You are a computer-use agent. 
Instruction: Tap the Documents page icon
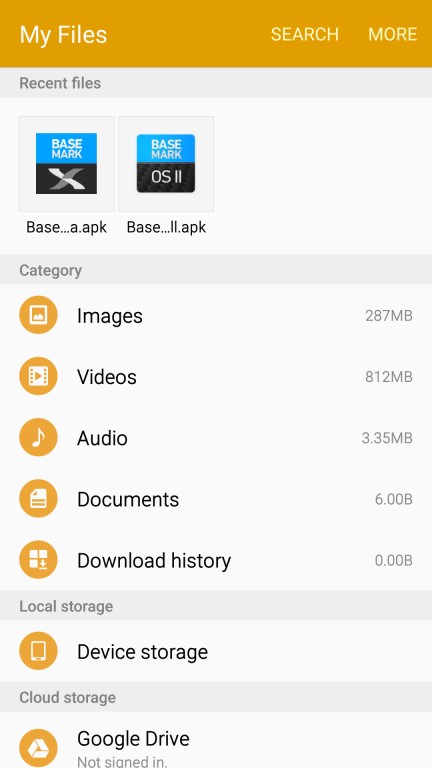click(38, 499)
